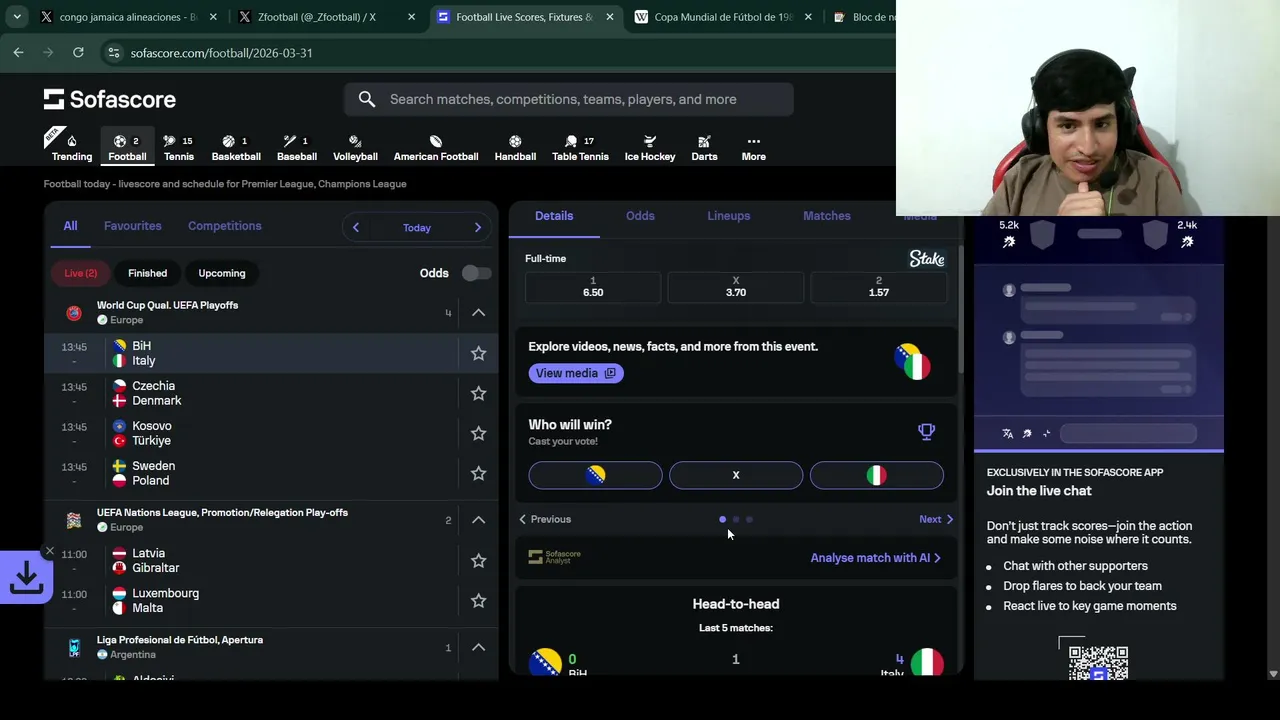The image size is (1280, 720).
Task: Close the download widget overlay
Action: tap(49, 551)
